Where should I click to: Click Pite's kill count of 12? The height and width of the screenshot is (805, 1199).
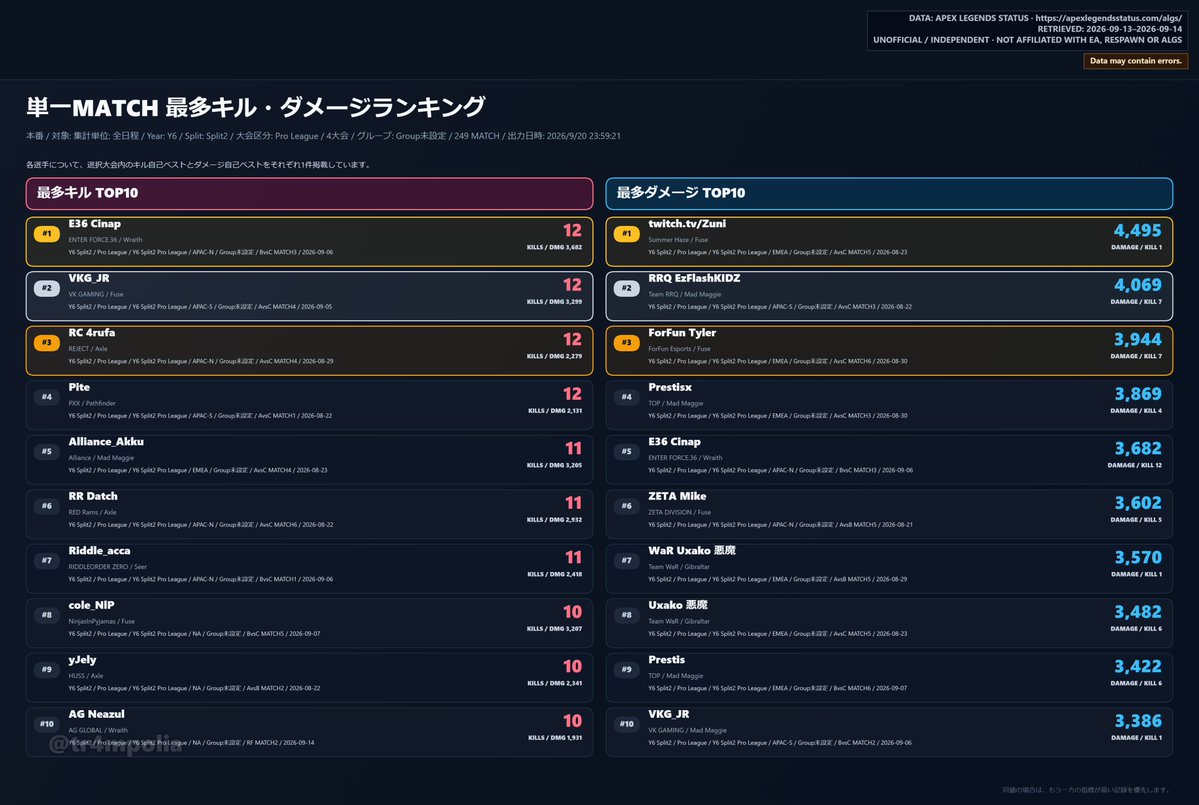click(x=572, y=394)
